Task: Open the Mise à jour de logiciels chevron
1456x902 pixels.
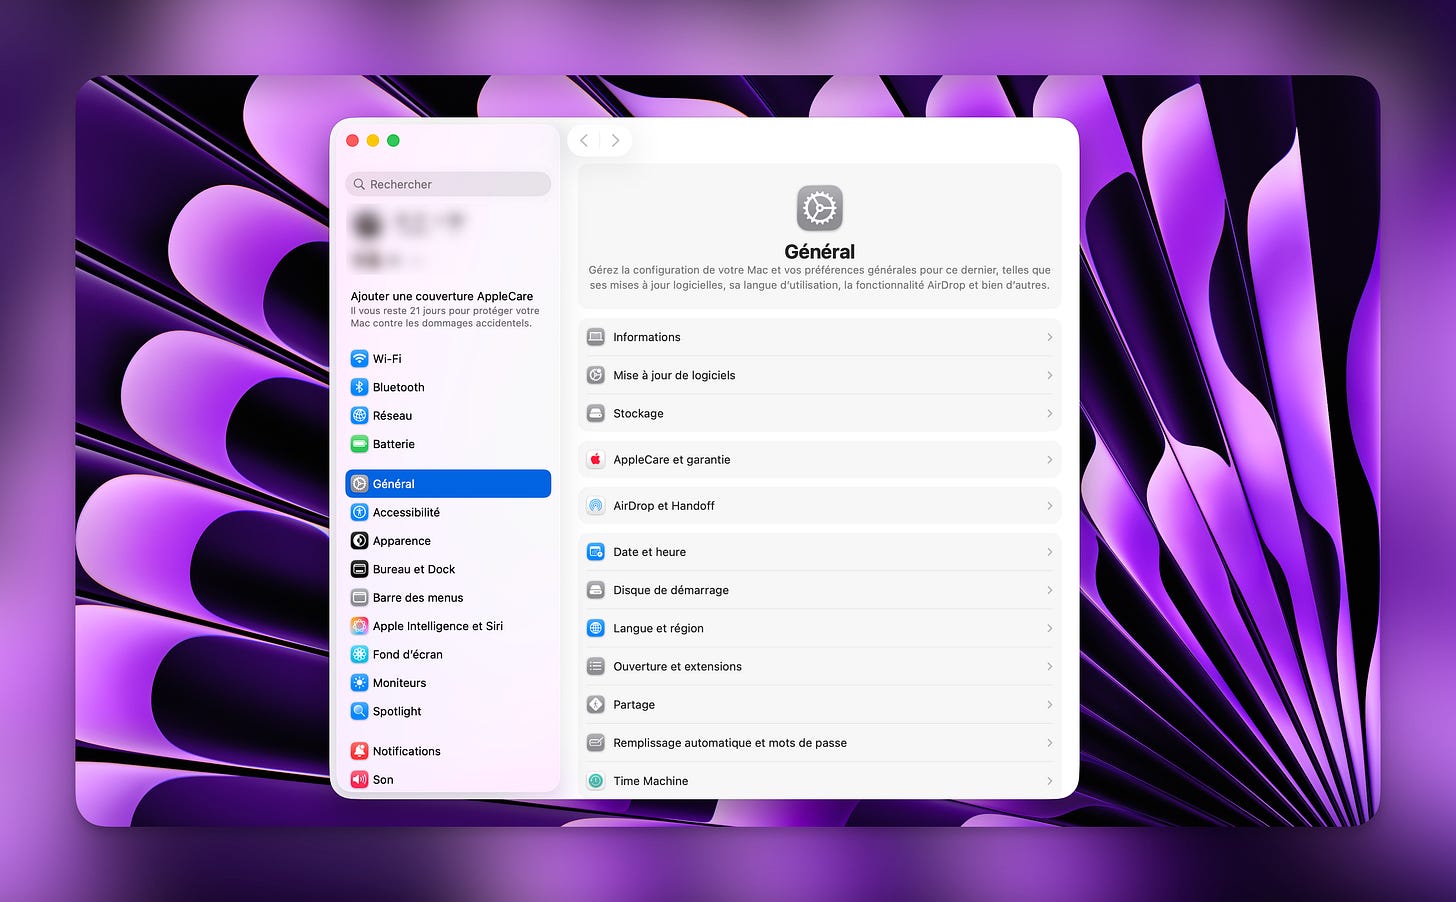Action: pyautogui.click(x=1049, y=375)
